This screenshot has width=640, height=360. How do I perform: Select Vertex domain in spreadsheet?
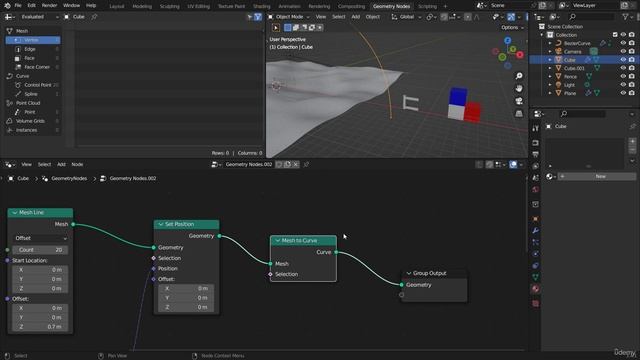pos(33,40)
